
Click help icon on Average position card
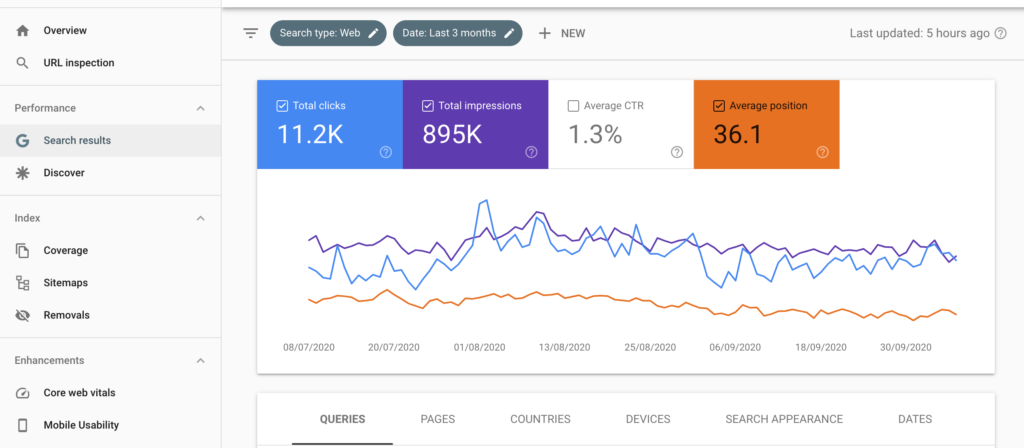(x=822, y=152)
